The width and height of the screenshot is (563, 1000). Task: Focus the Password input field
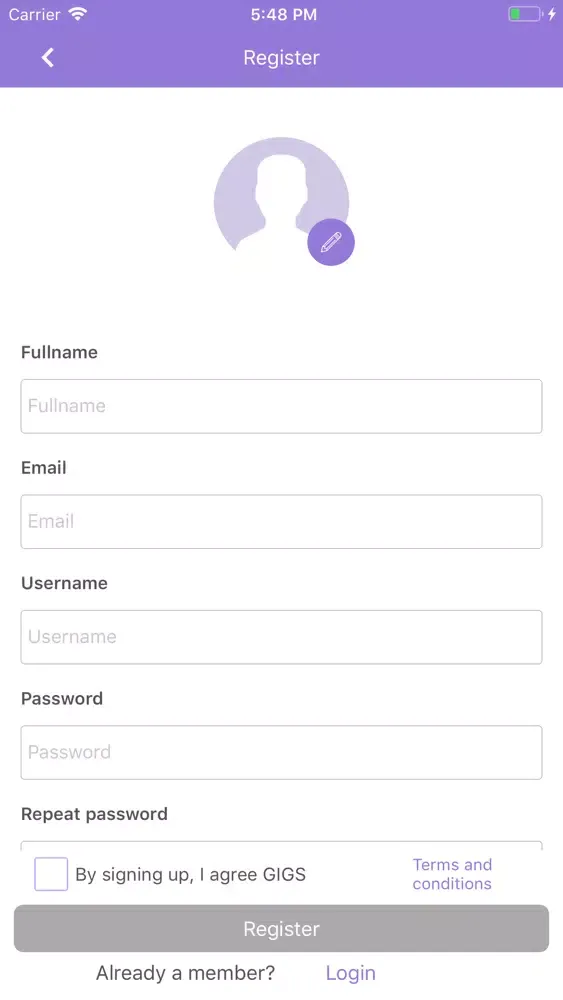[x=281, y=753]
